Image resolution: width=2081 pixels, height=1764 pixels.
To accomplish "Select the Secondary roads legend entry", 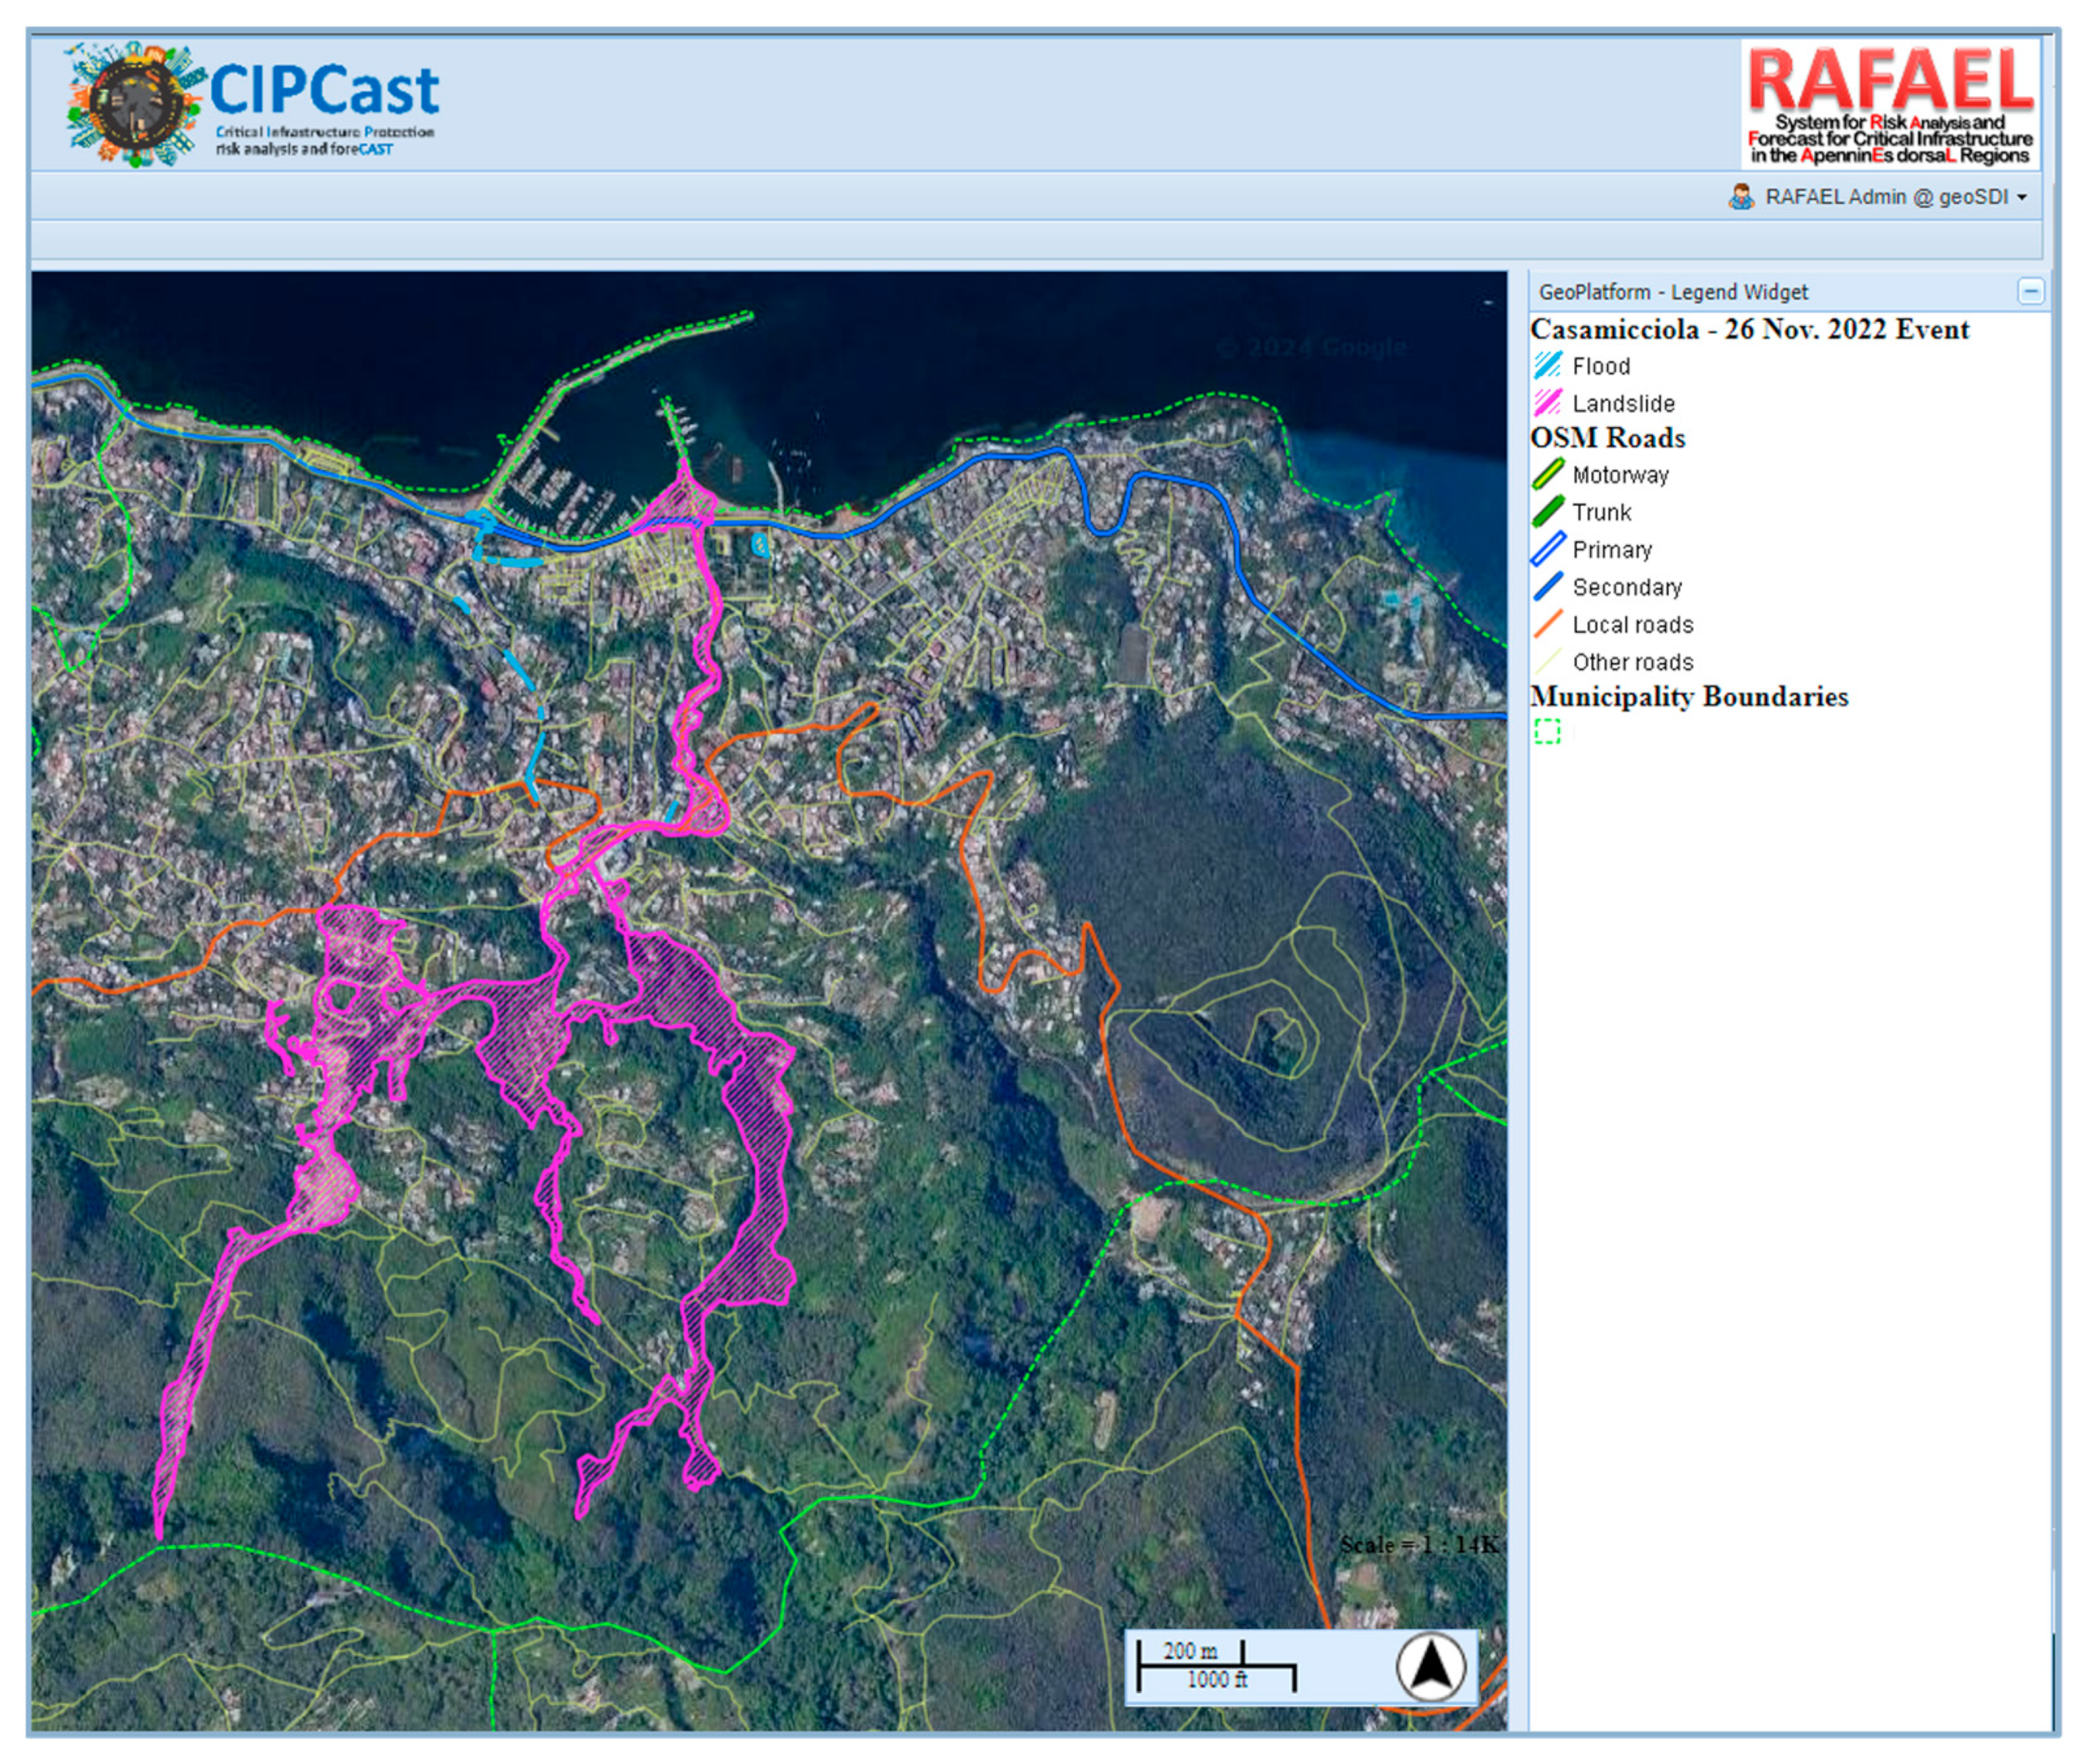I will pyautogui.click(x=1626, y=587).
